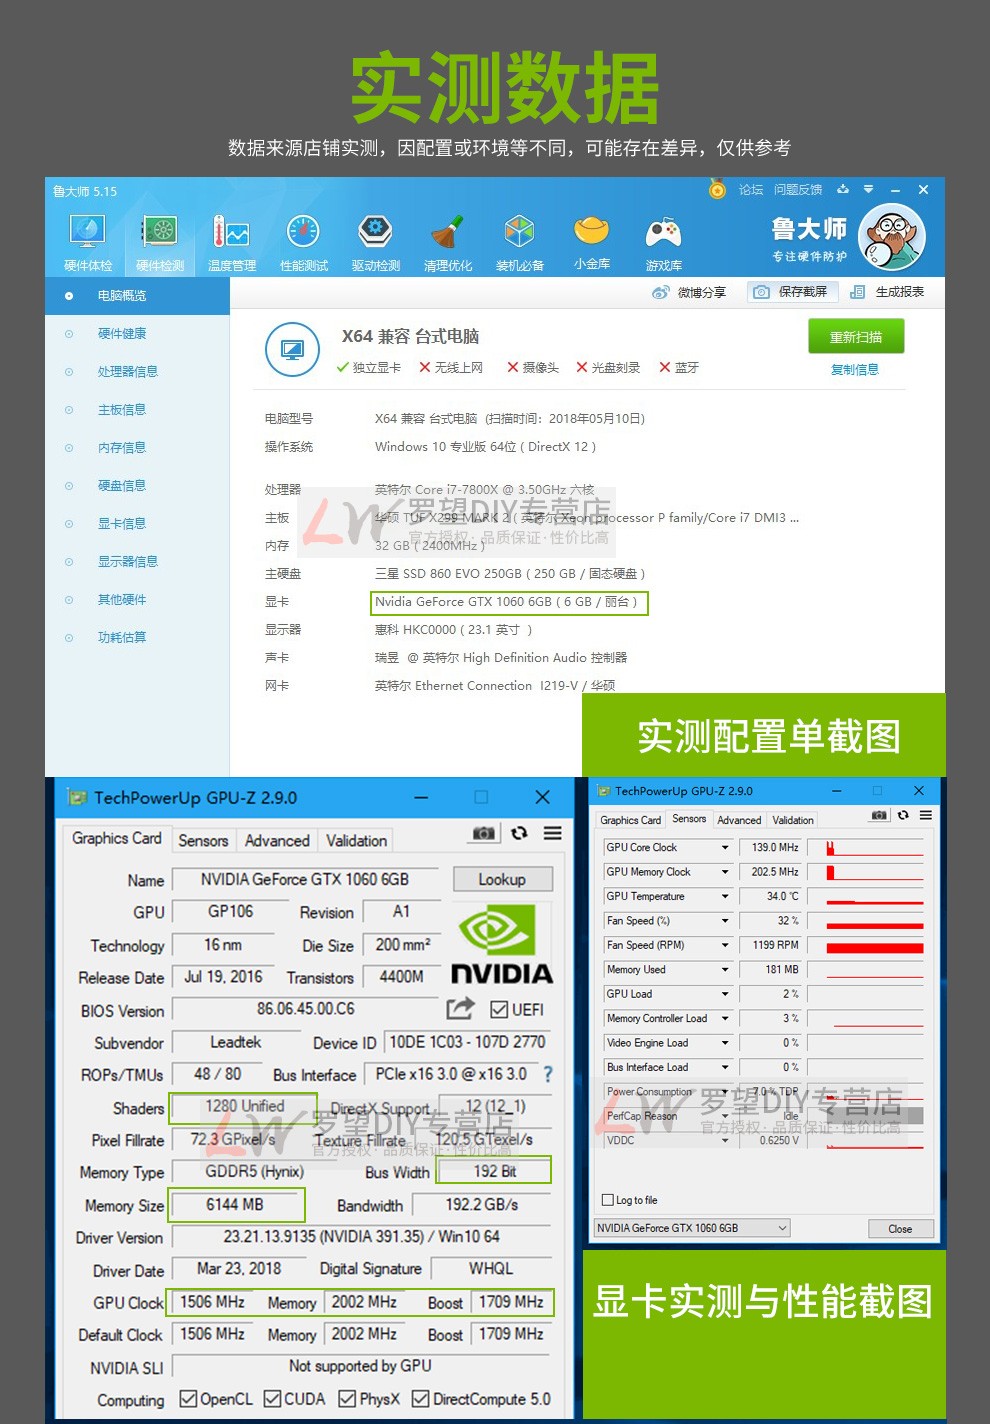This screenshot has width=990, height=1424.
Task: Select 电脑概览 in the sidebar
Action: point(137,295)
